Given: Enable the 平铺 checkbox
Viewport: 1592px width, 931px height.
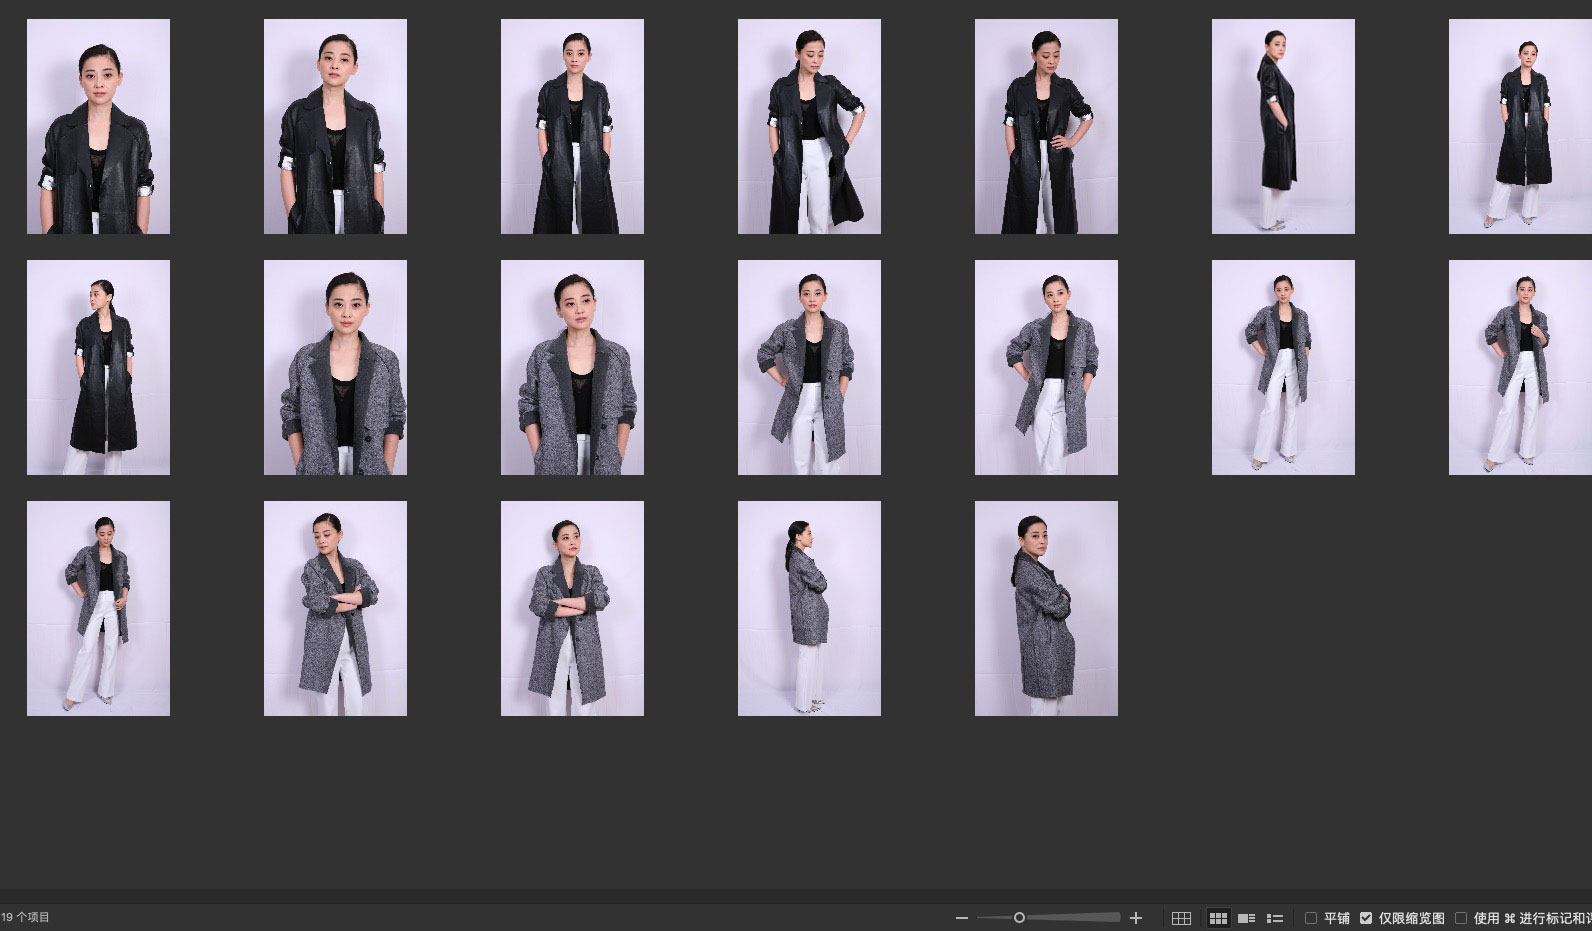Looking at the screenshot, I should pos(1311,918).
